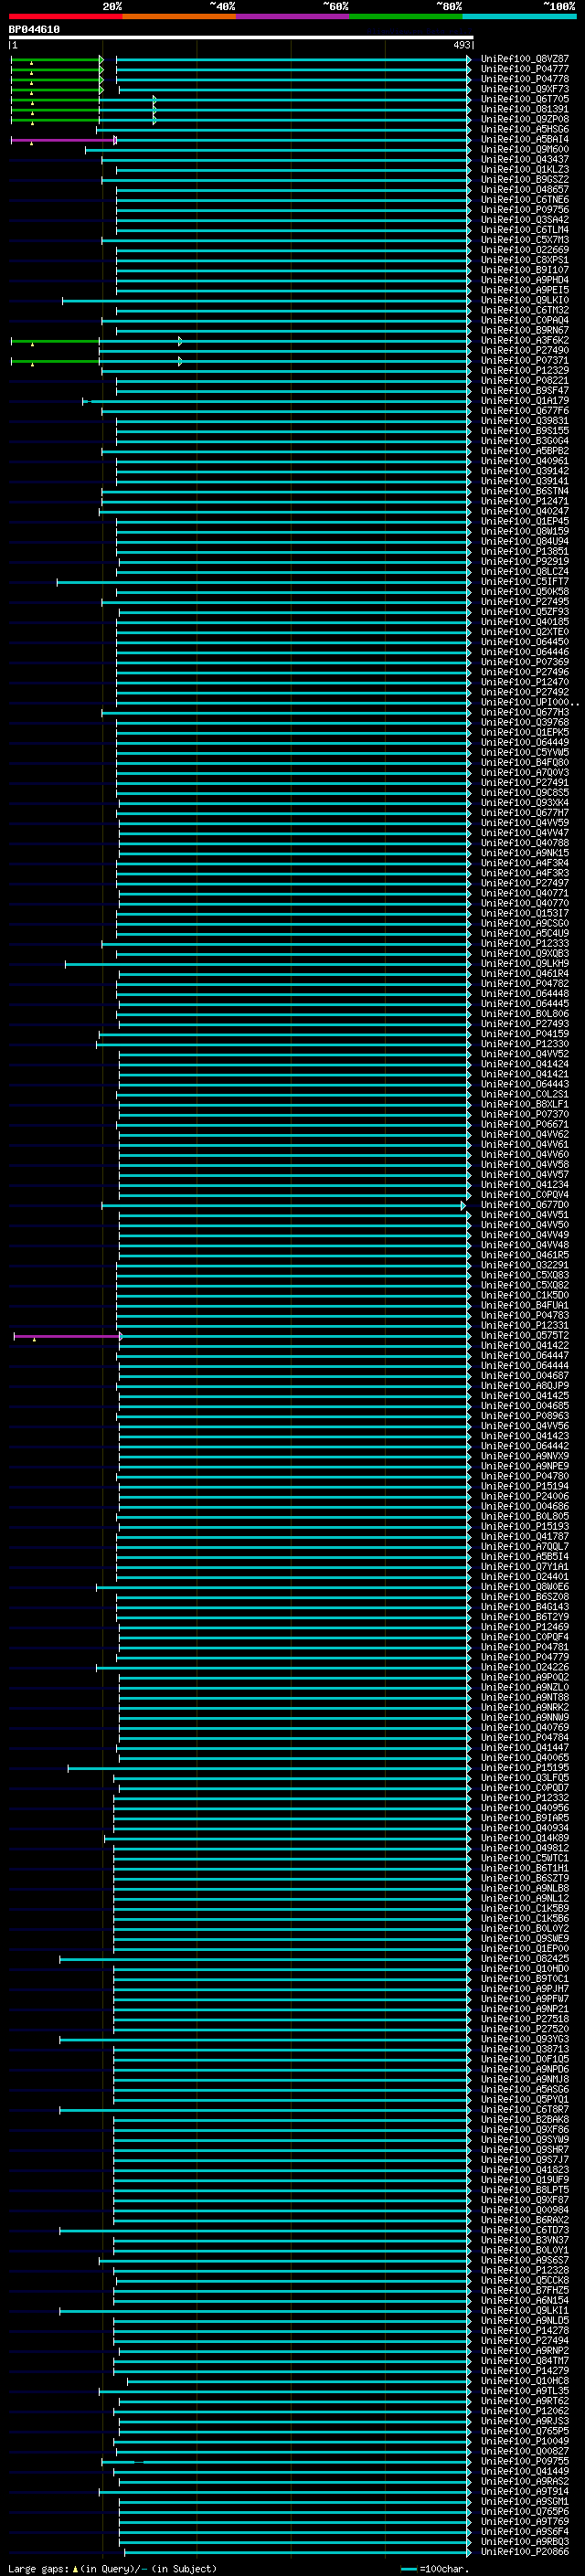Select label UniRef100_P27494

click(524, 2340)
